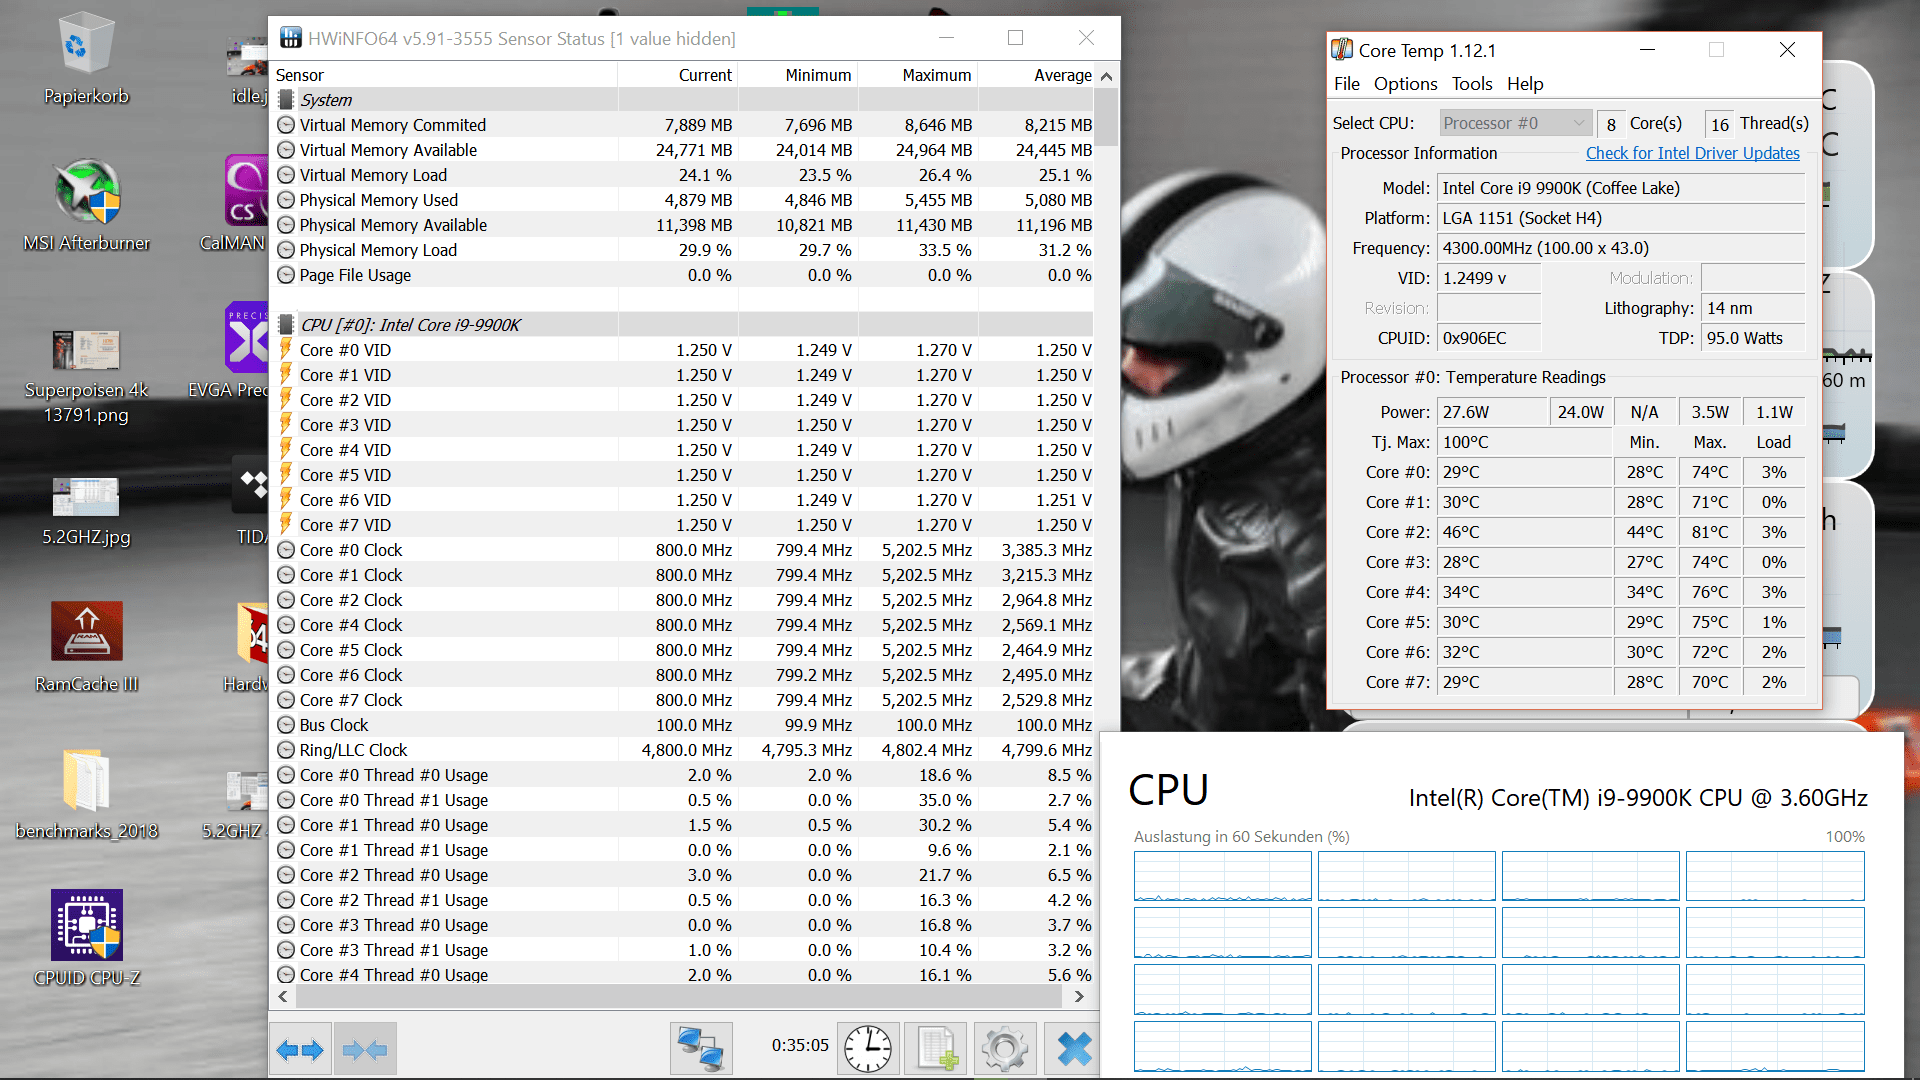Click HWiNFO vertical scrollbar up arrow
The height and width of the screenshot is (1080, 1920).
[x=1106, y=76]
